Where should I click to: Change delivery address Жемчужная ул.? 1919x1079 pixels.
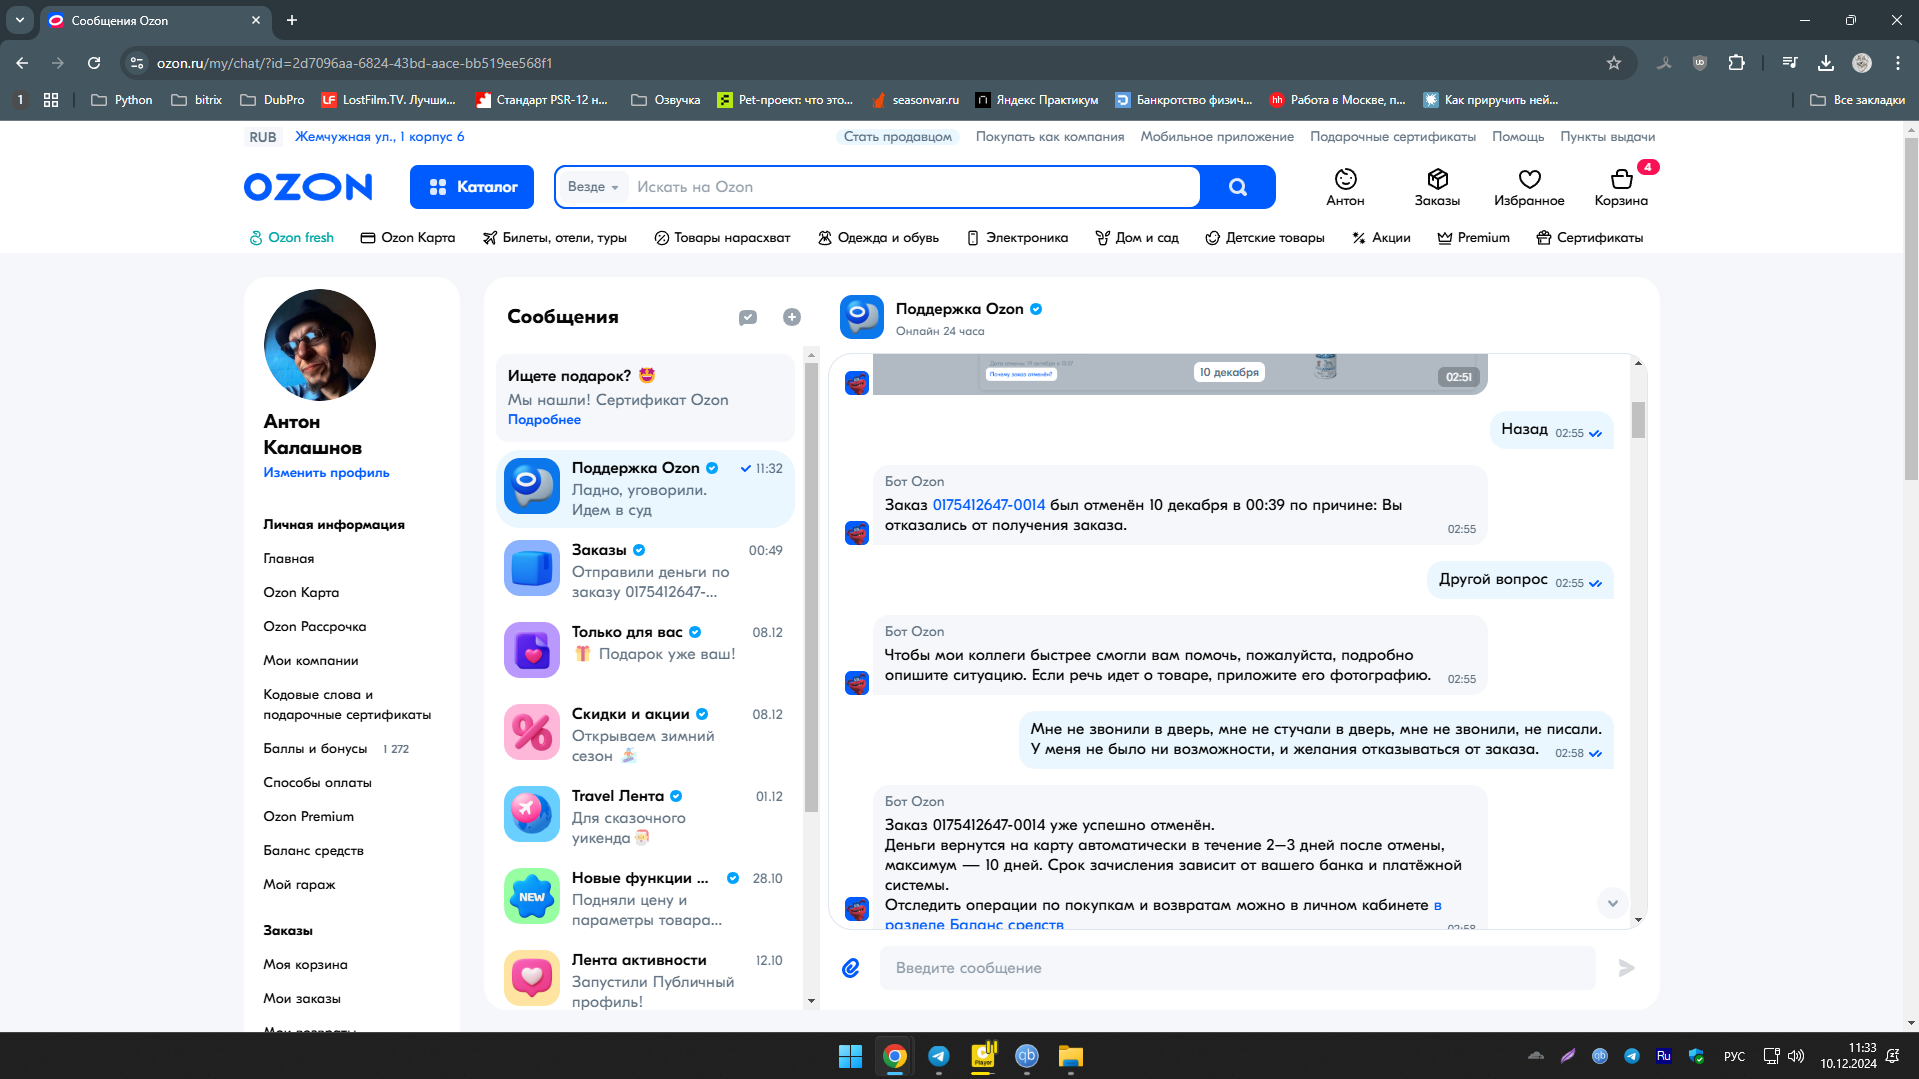click(x=379, y=137)
